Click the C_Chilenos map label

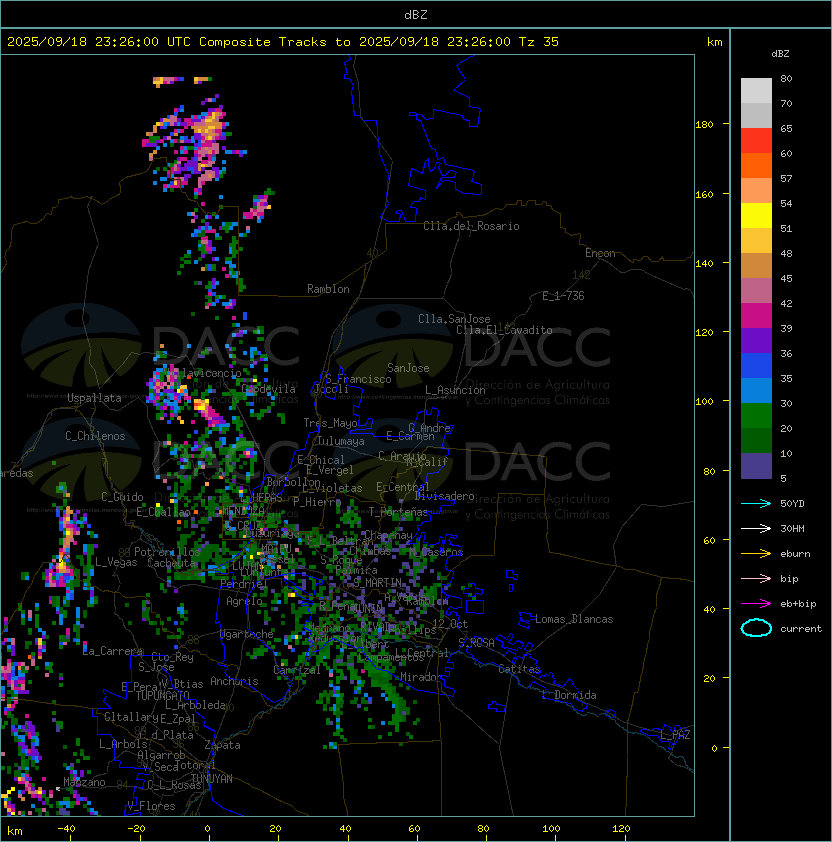point(95,436)
